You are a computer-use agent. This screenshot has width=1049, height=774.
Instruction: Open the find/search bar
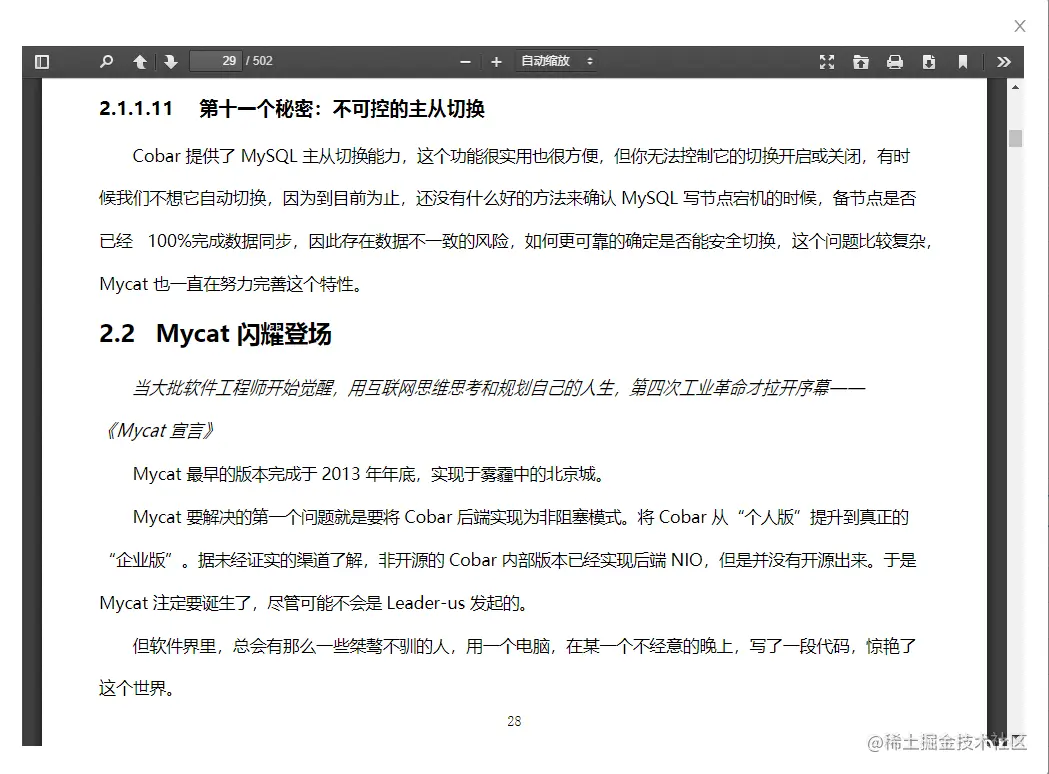pyautogui.click(x=106, y=61)
